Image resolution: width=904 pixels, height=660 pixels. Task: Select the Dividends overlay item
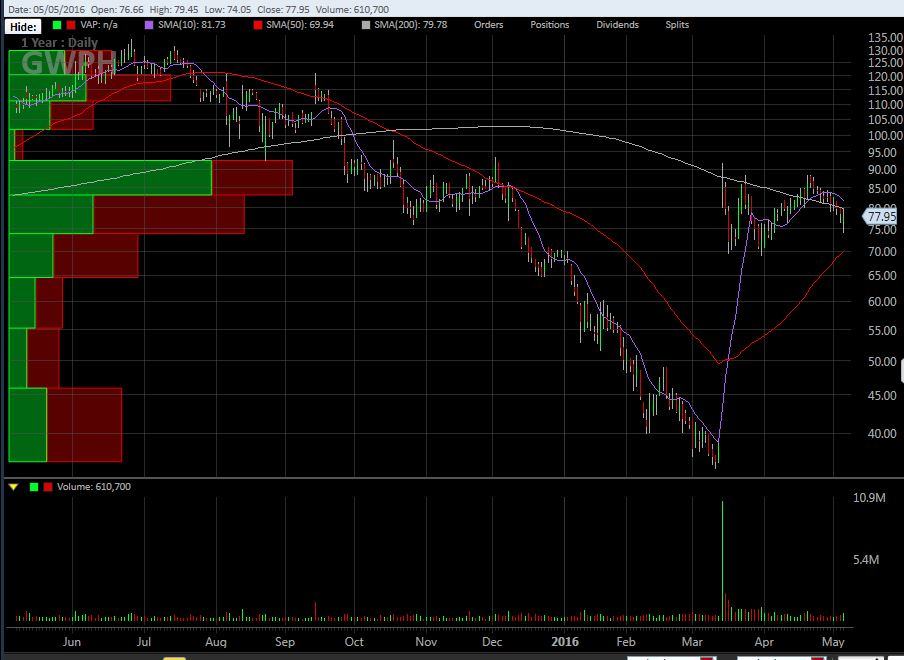pos(617,25)
